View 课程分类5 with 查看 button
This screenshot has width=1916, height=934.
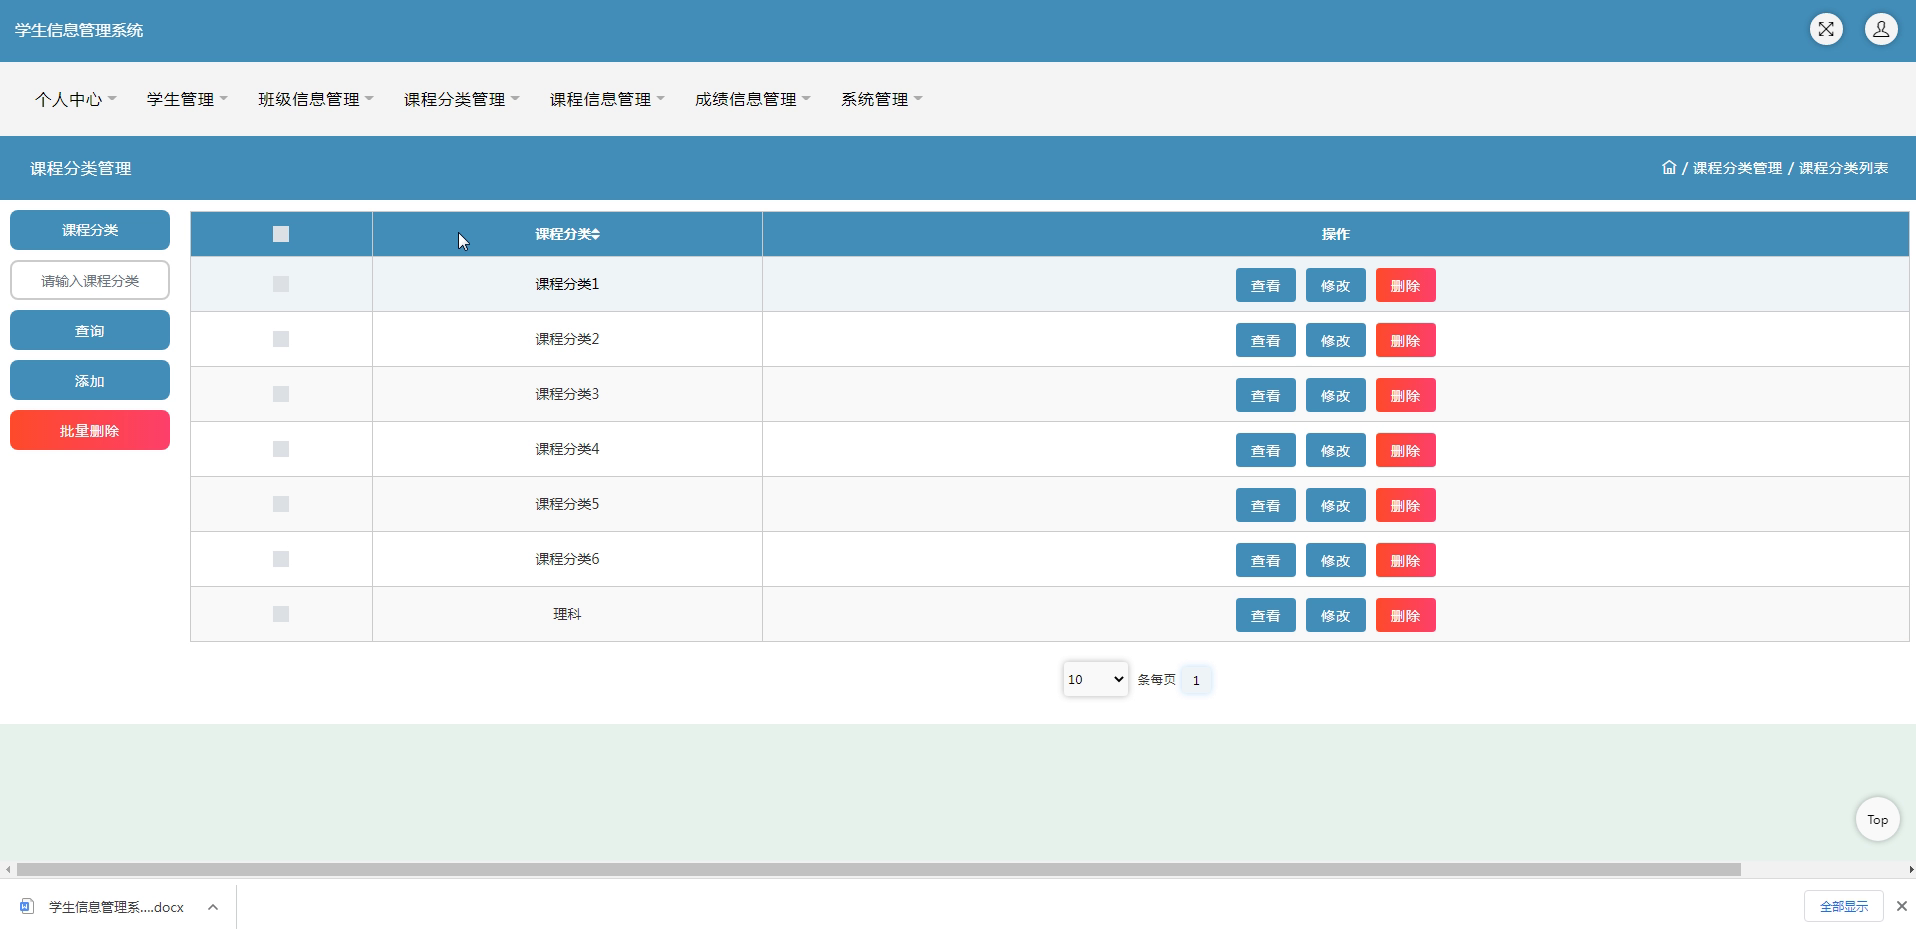[1266, 505]
